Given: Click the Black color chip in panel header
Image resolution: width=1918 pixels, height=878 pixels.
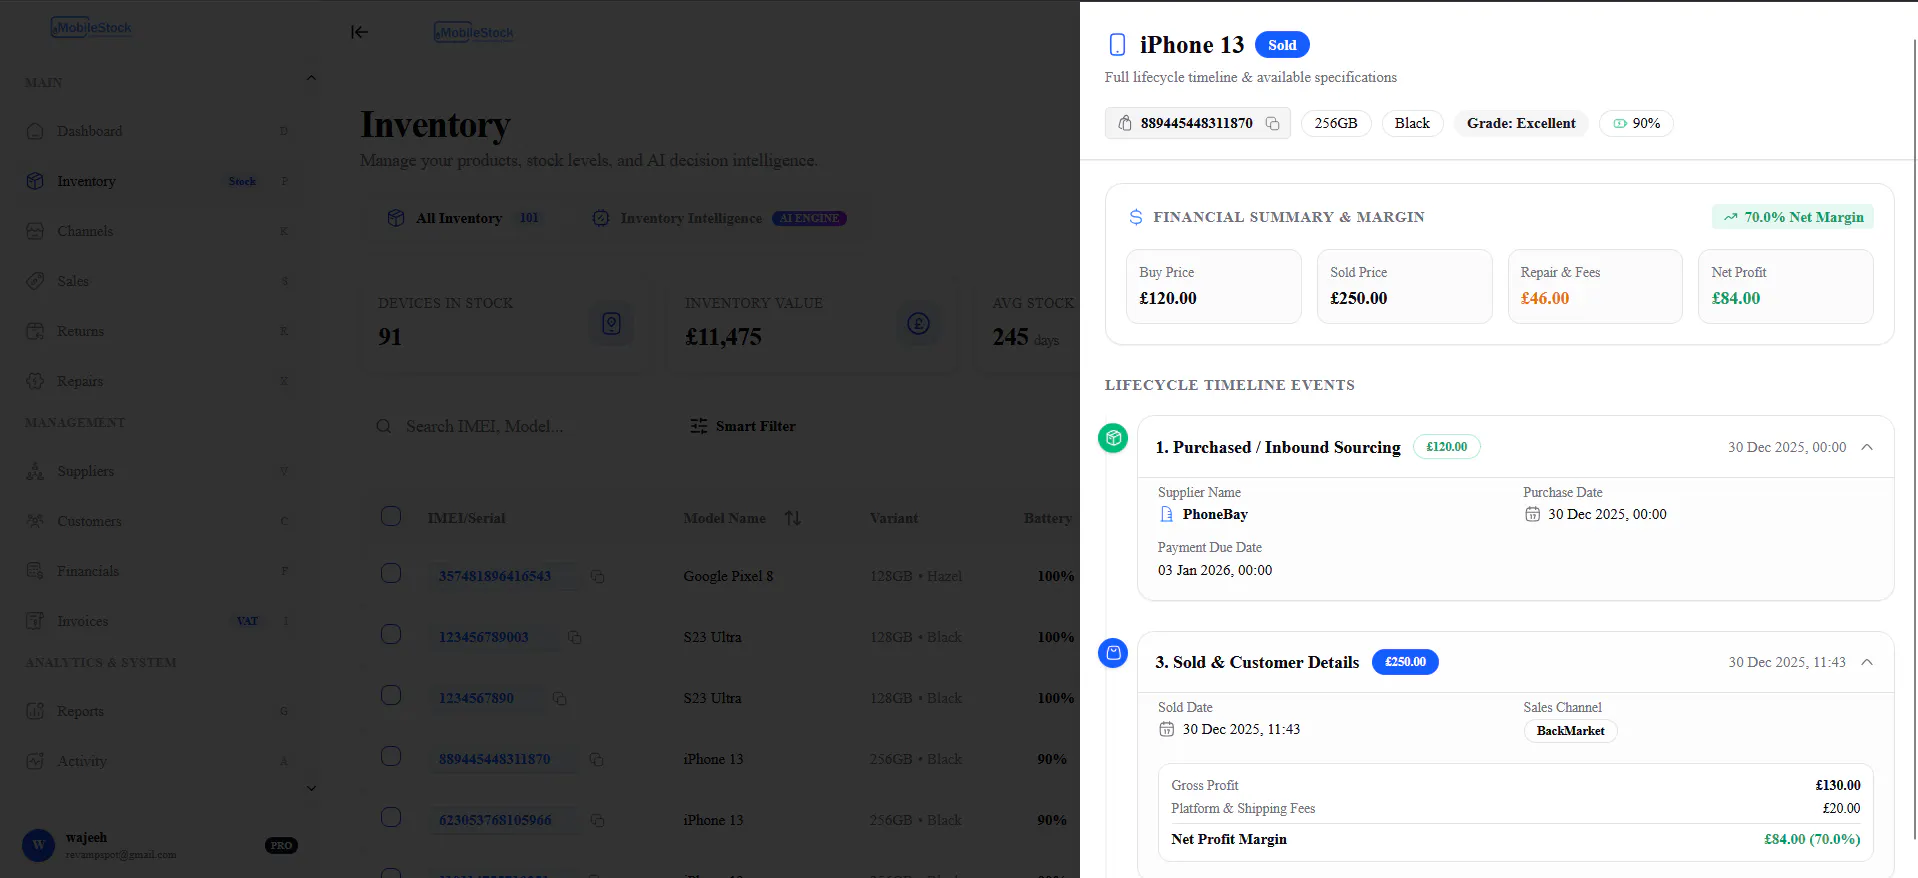Looking at the screenshot, I should pyautogui.click(x=1412, y=123).
